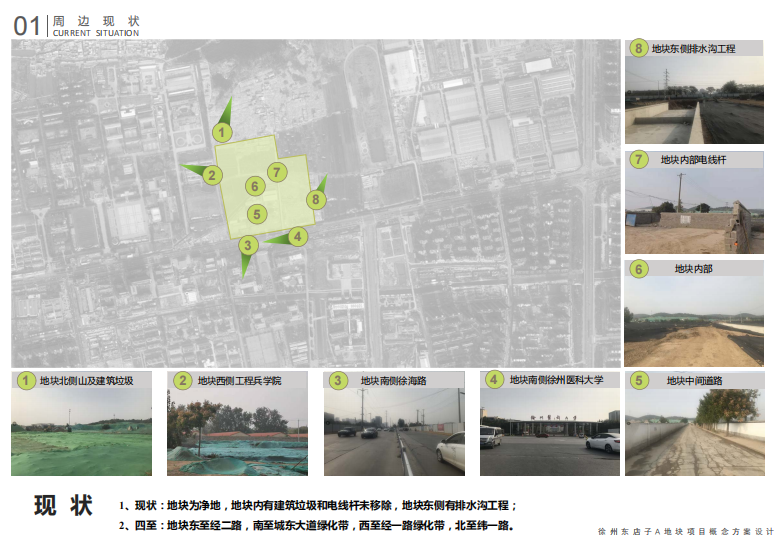Screen dimensions: 780x535
Task: Click number badge 1 beside 地块北侧山及建筑垃圾
Action: 26,381
